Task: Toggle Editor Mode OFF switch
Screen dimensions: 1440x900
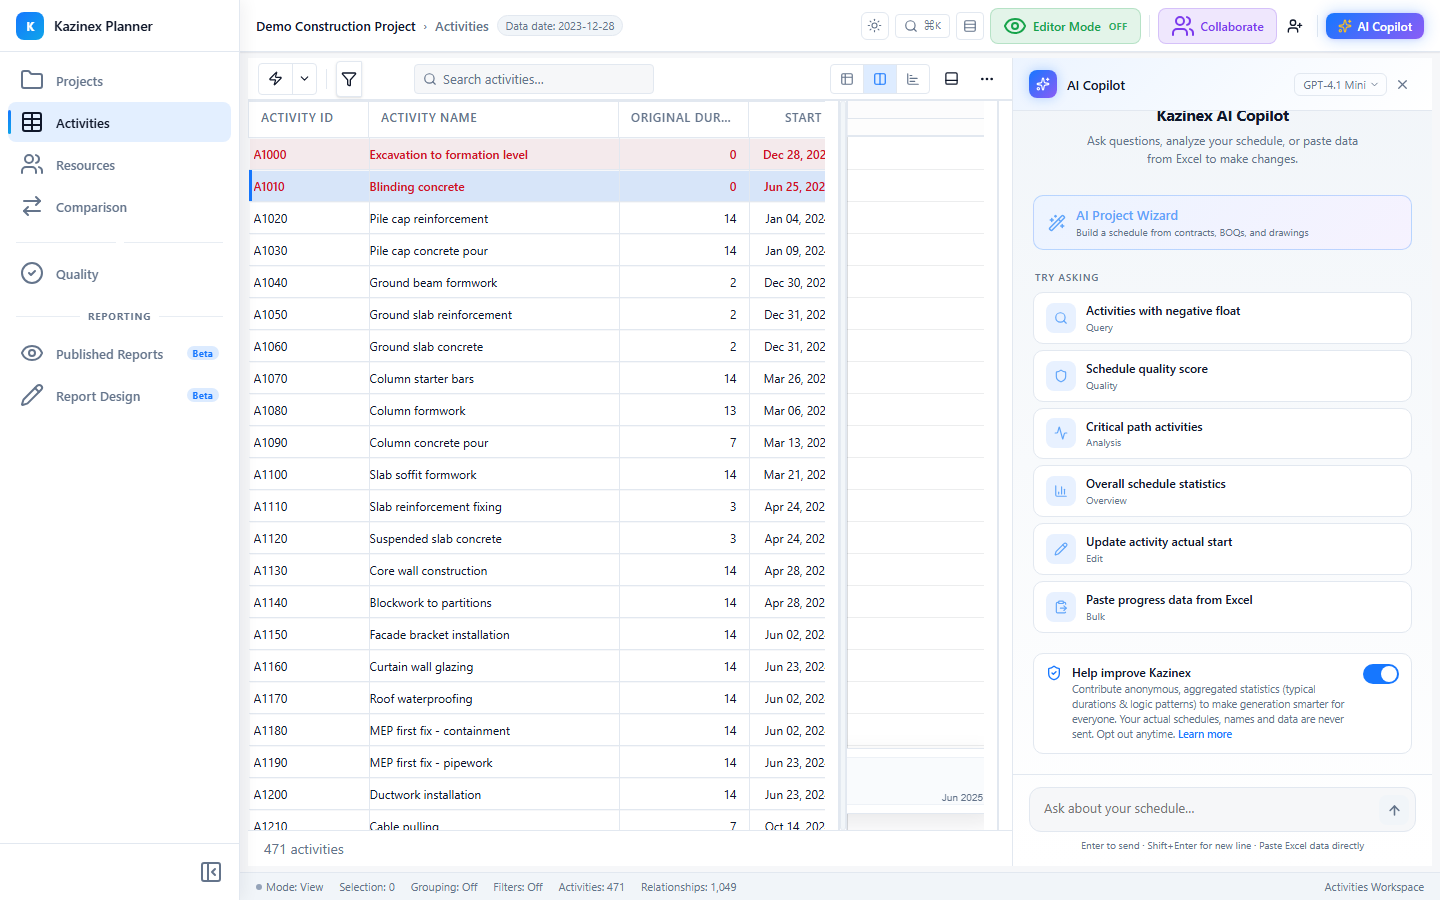Action: point(1065,26)
